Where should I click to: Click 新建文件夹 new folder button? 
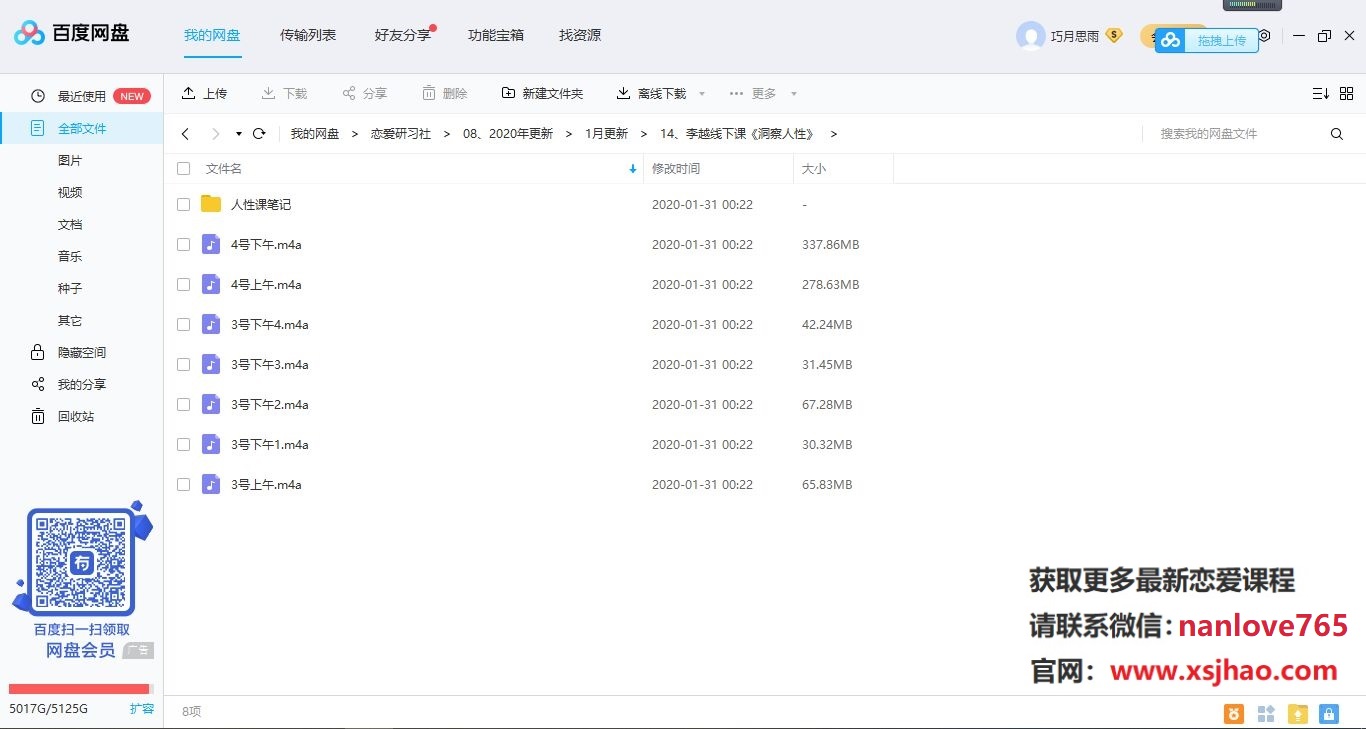542,93
